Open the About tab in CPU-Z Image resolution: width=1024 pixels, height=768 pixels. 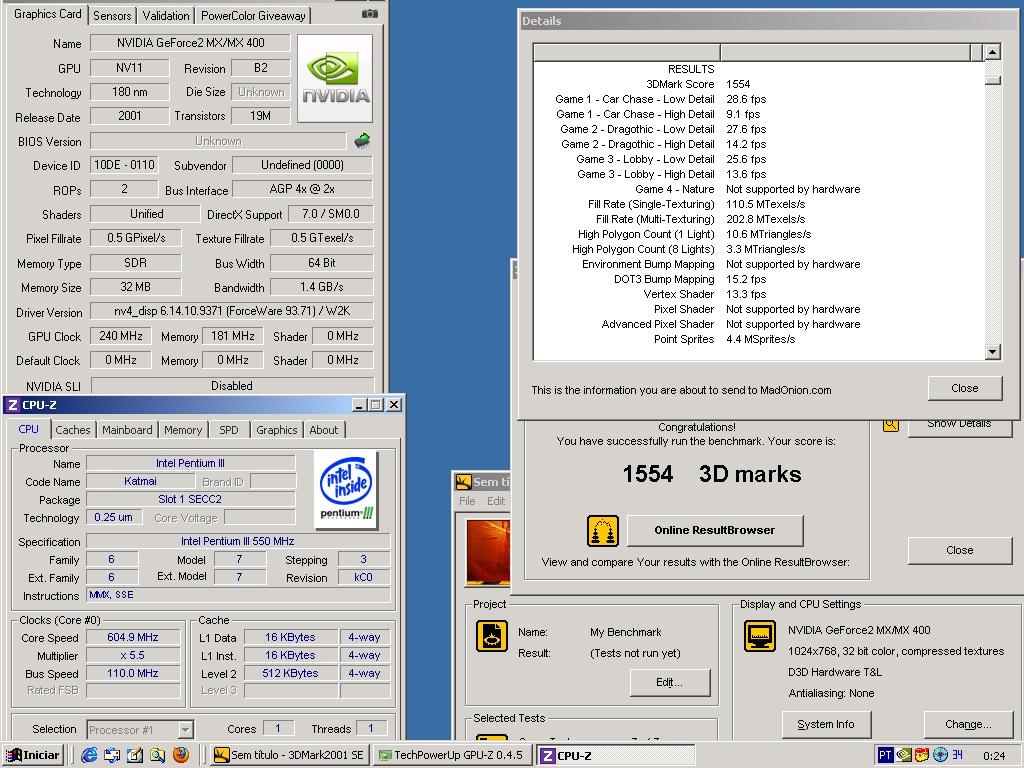(x=324, y=430)
